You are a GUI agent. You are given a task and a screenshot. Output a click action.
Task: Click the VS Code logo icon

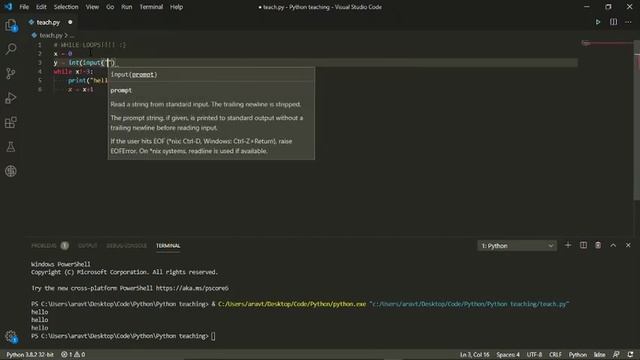coord(9,7)
